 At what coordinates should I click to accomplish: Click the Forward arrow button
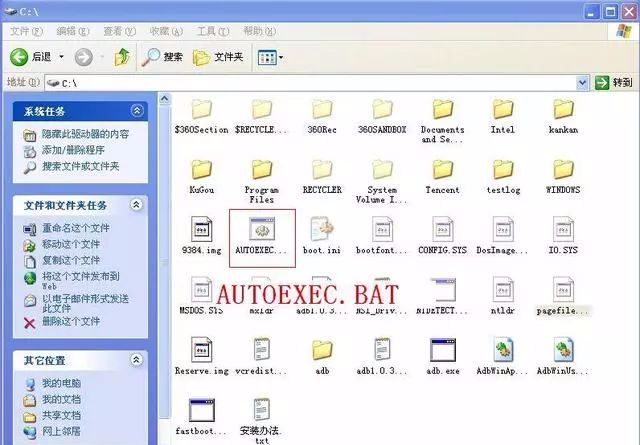(x=84, y=57)
